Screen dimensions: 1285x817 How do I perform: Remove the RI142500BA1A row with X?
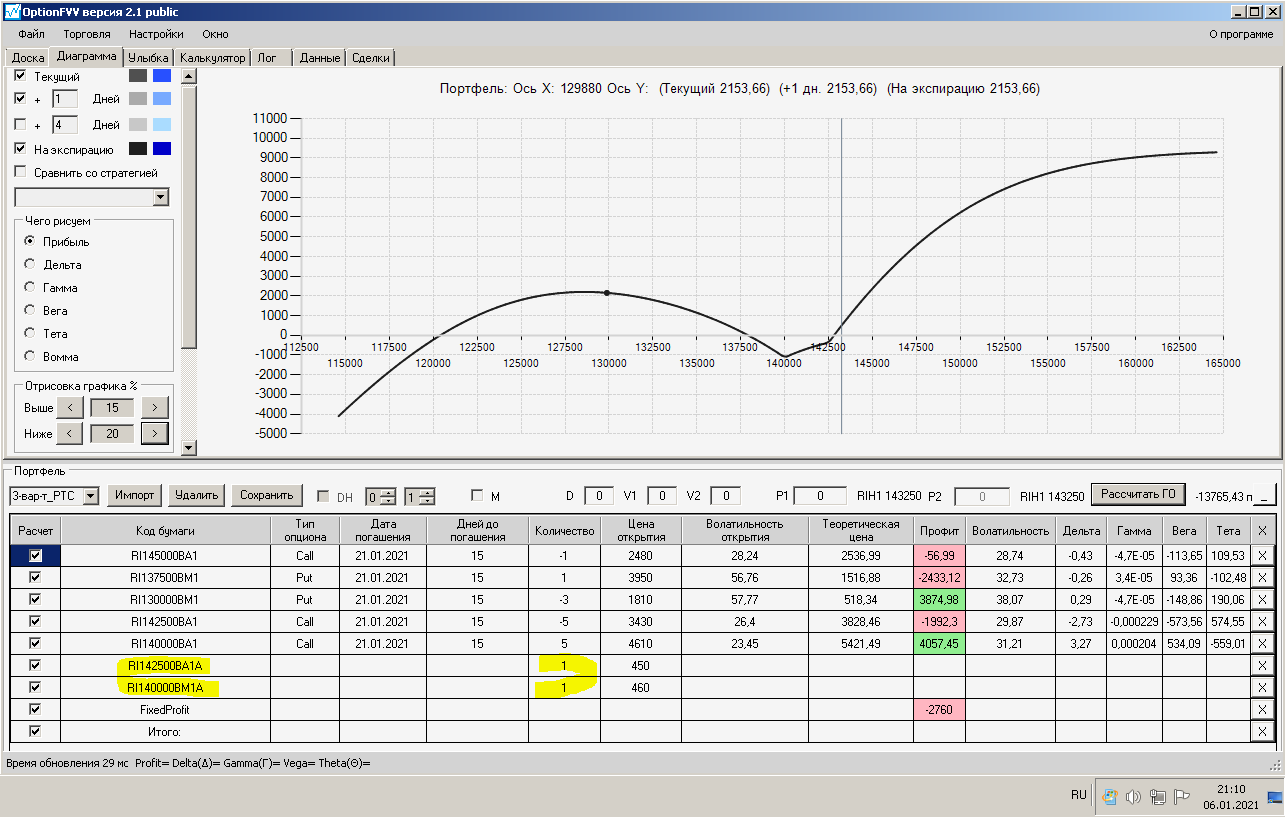click(1262, 665)
